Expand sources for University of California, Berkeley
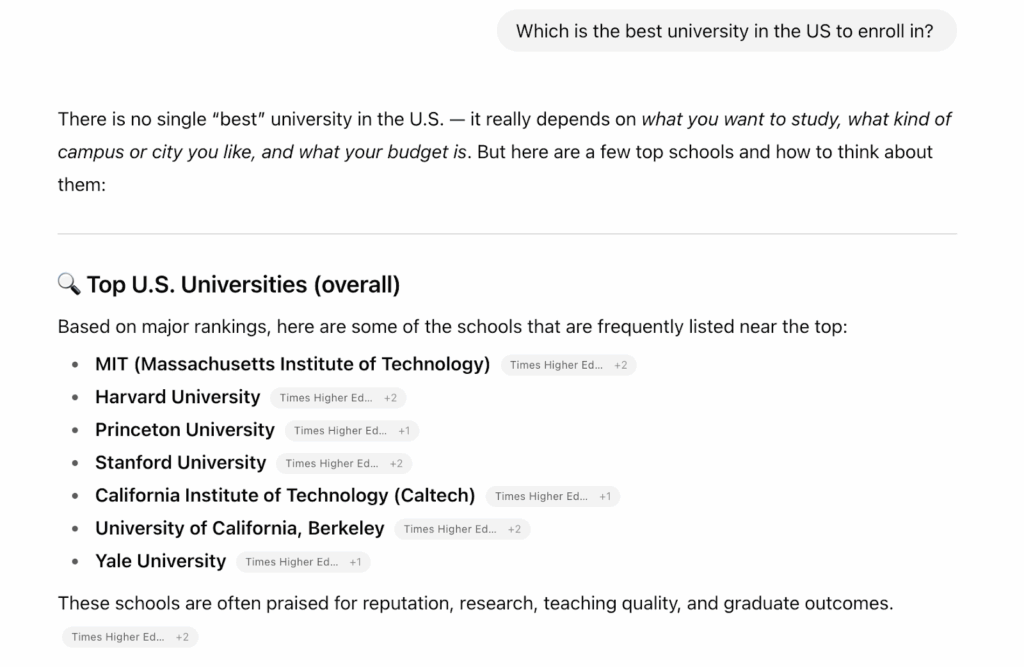 click(462, 529)
